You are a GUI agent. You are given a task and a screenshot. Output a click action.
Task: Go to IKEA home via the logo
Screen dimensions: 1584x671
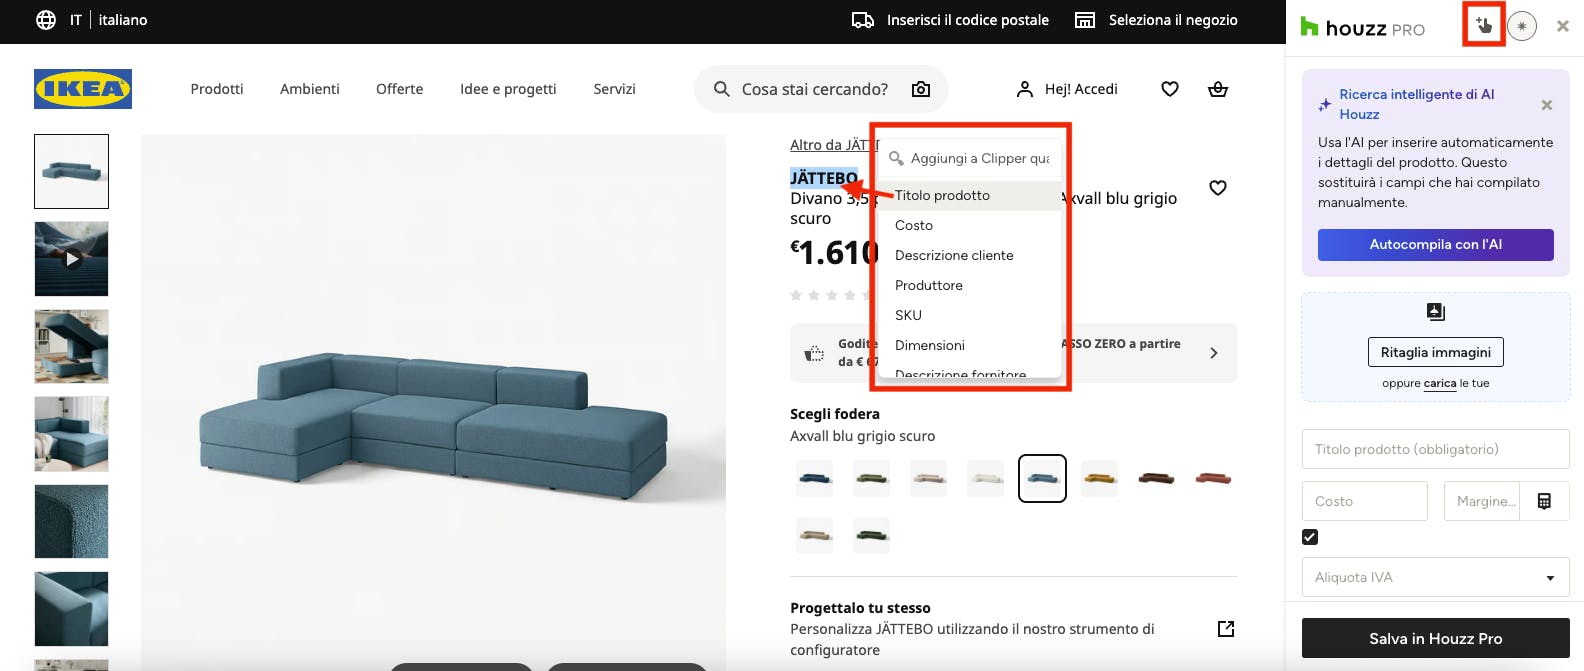point(83,89)
